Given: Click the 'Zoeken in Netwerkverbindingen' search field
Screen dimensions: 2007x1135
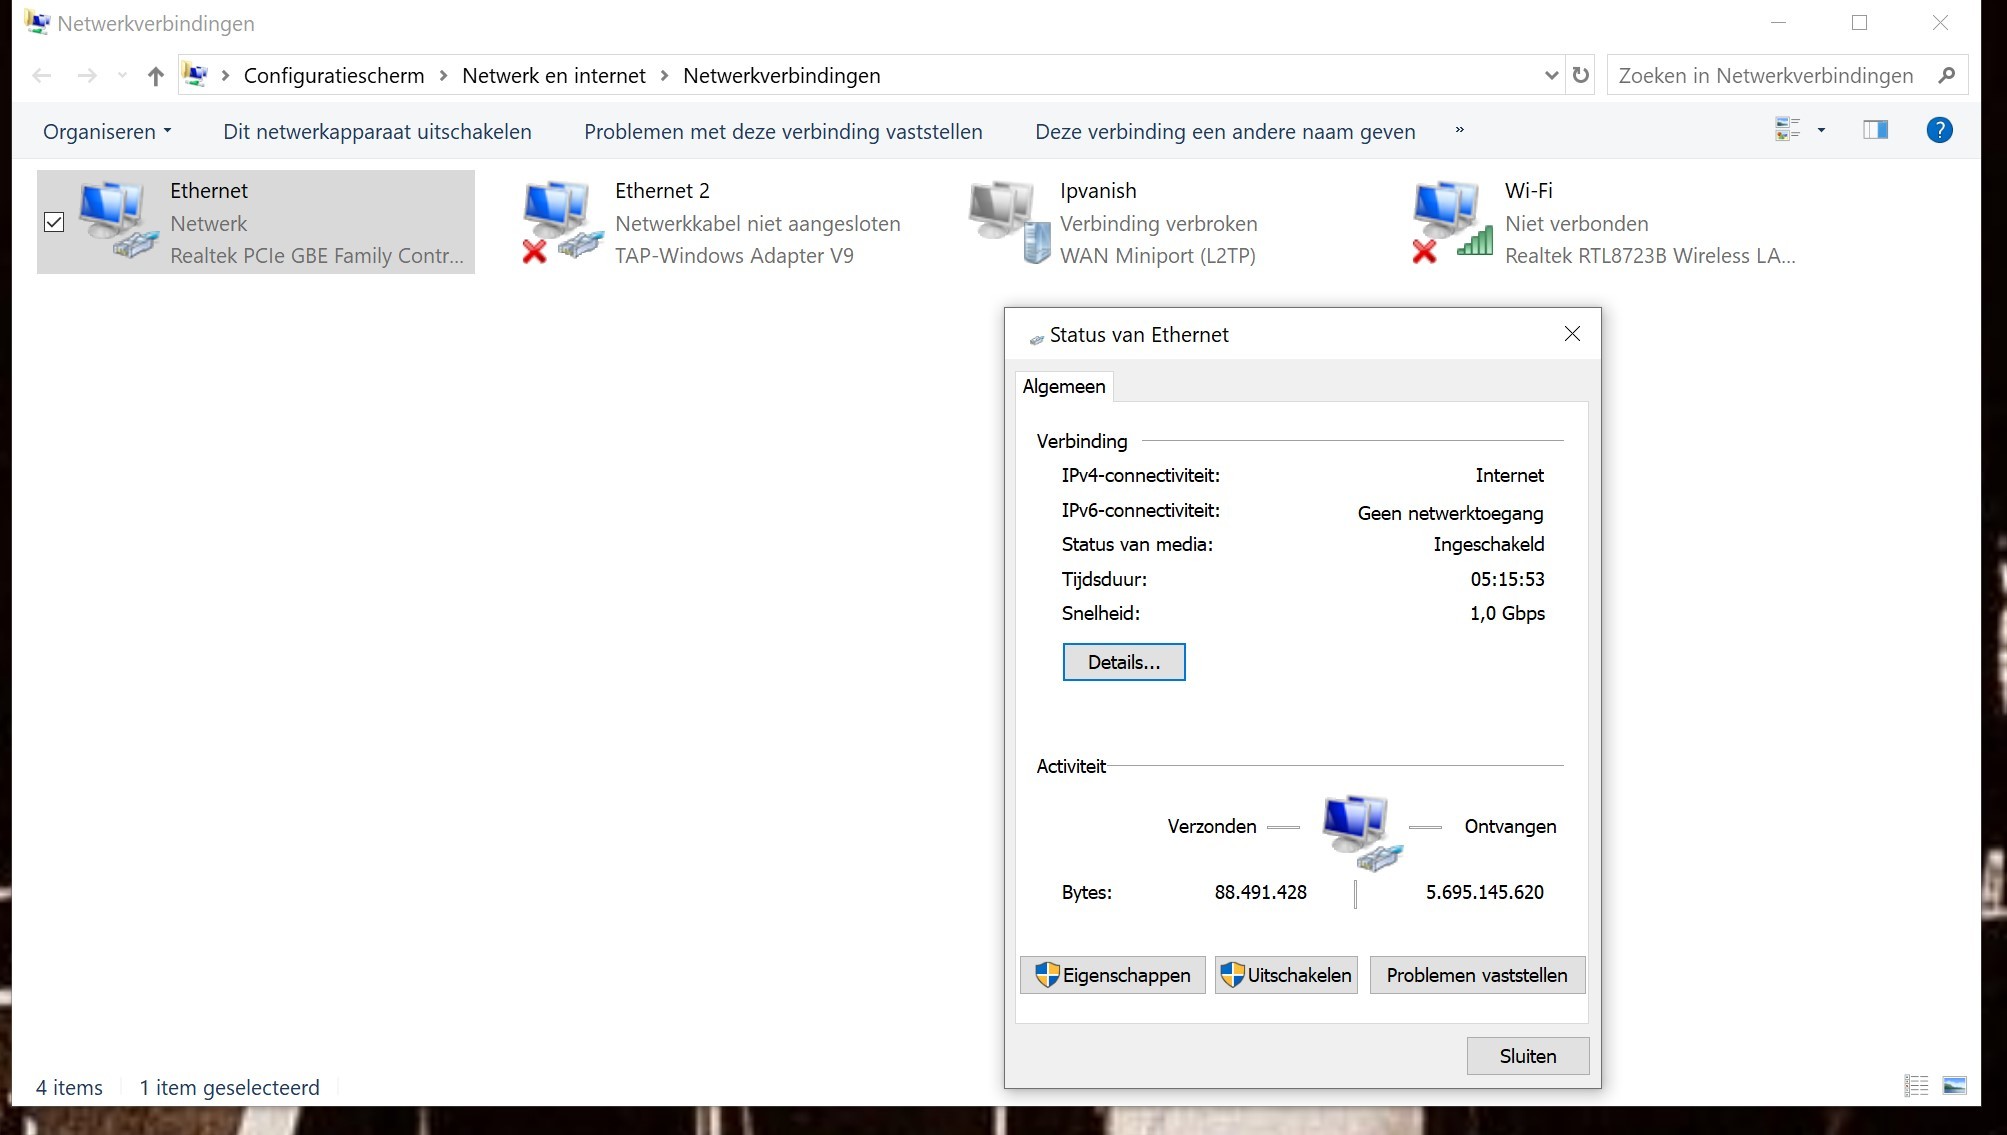Looking at the screenshot, I should pyautogui.click(x=1765, y=76).
